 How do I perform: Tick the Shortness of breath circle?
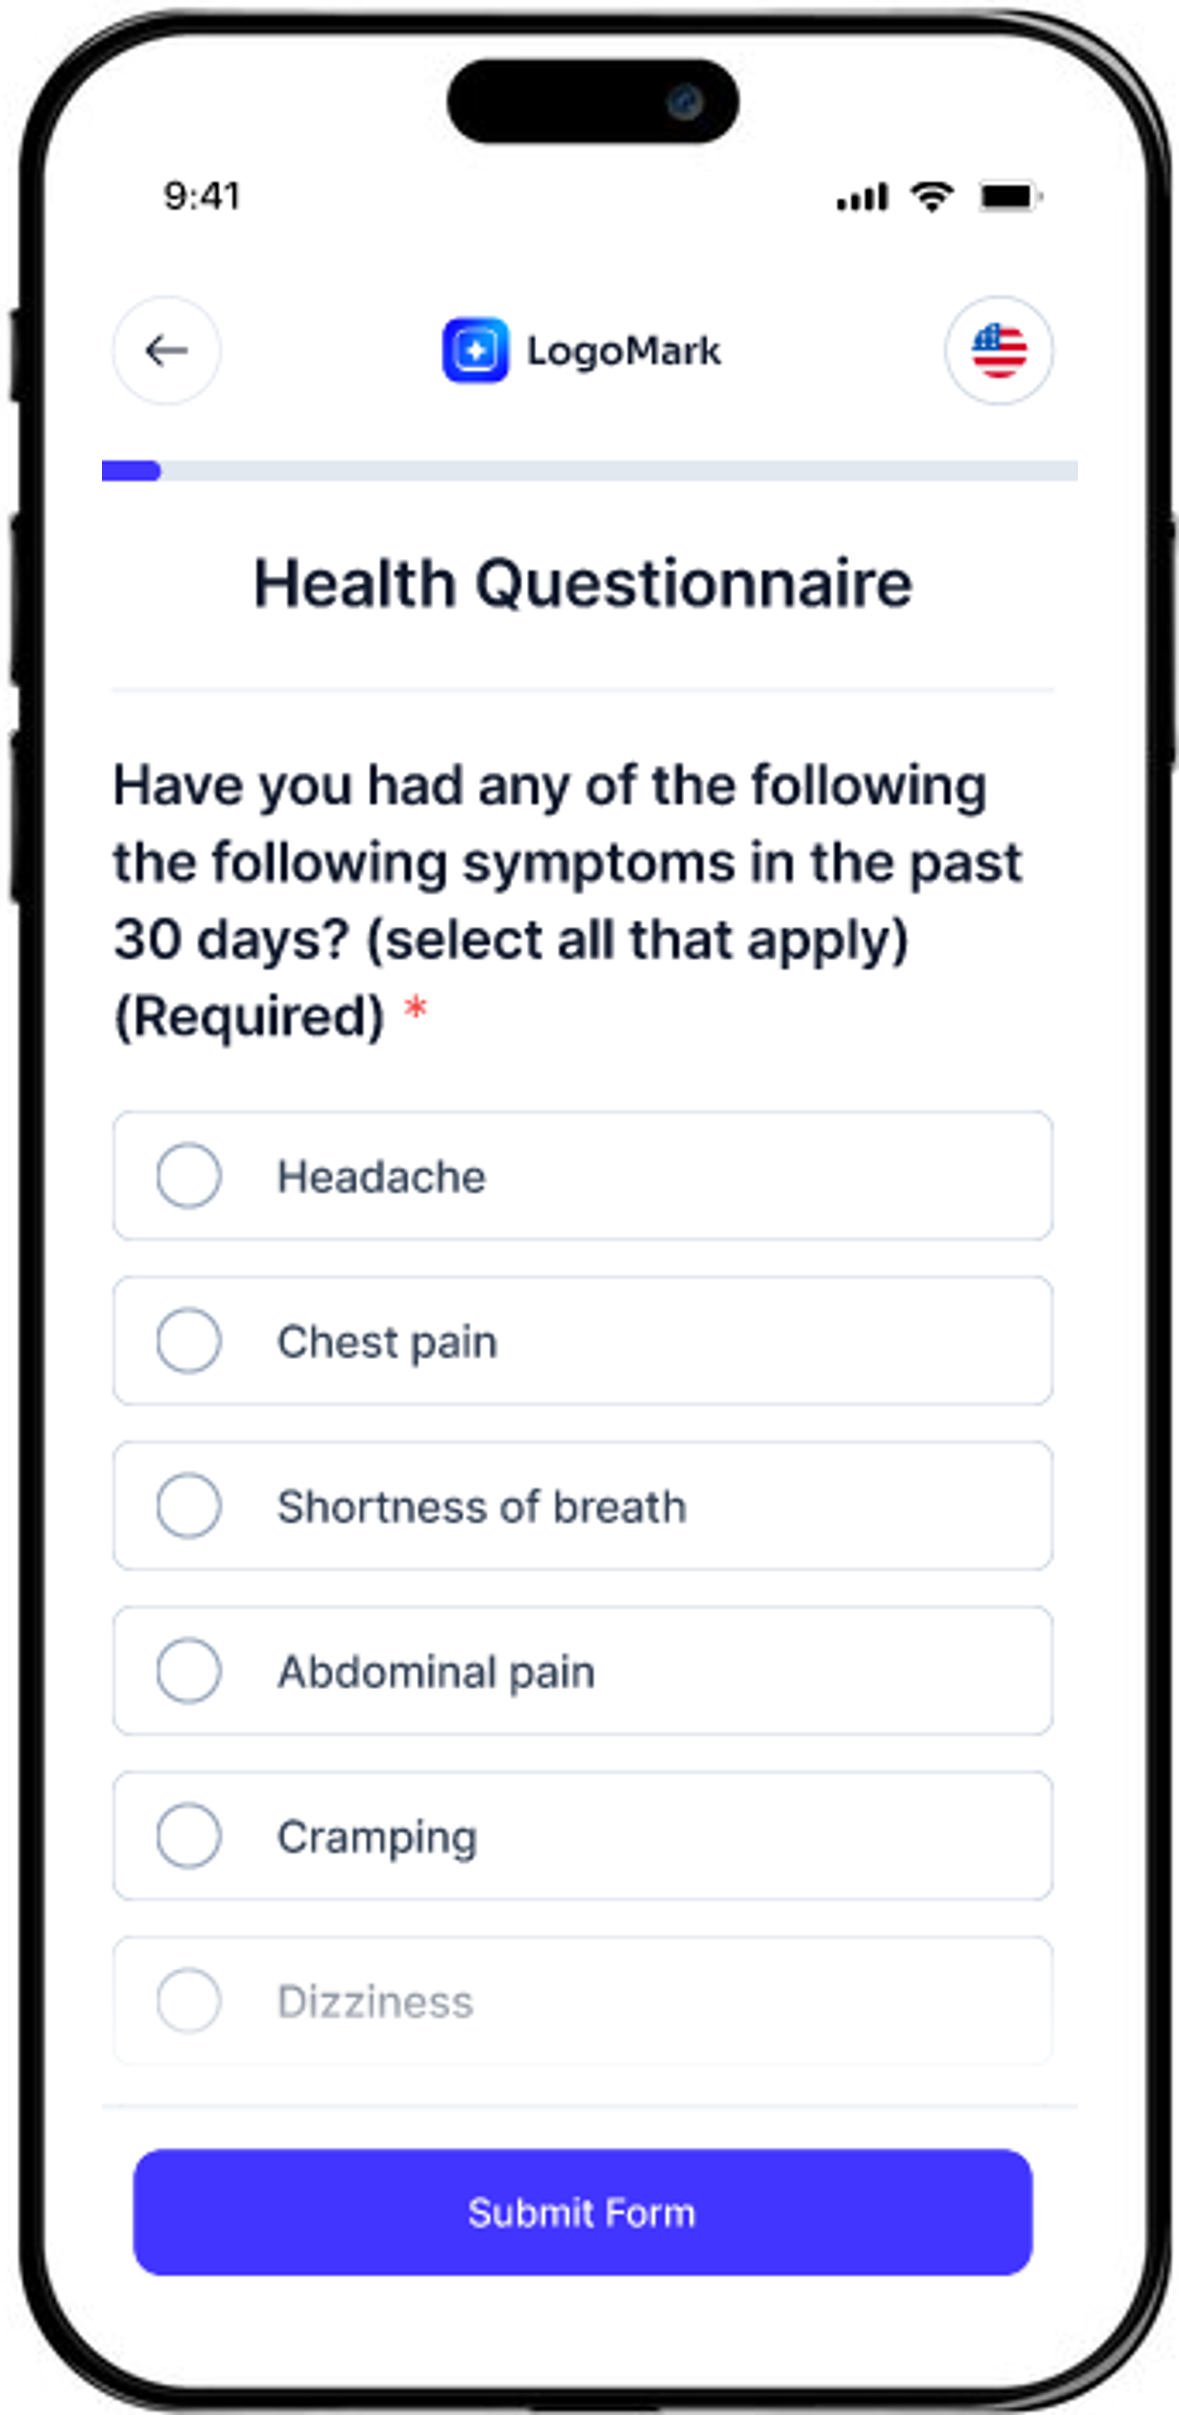pyautogui.click(x=189, y=1506)
